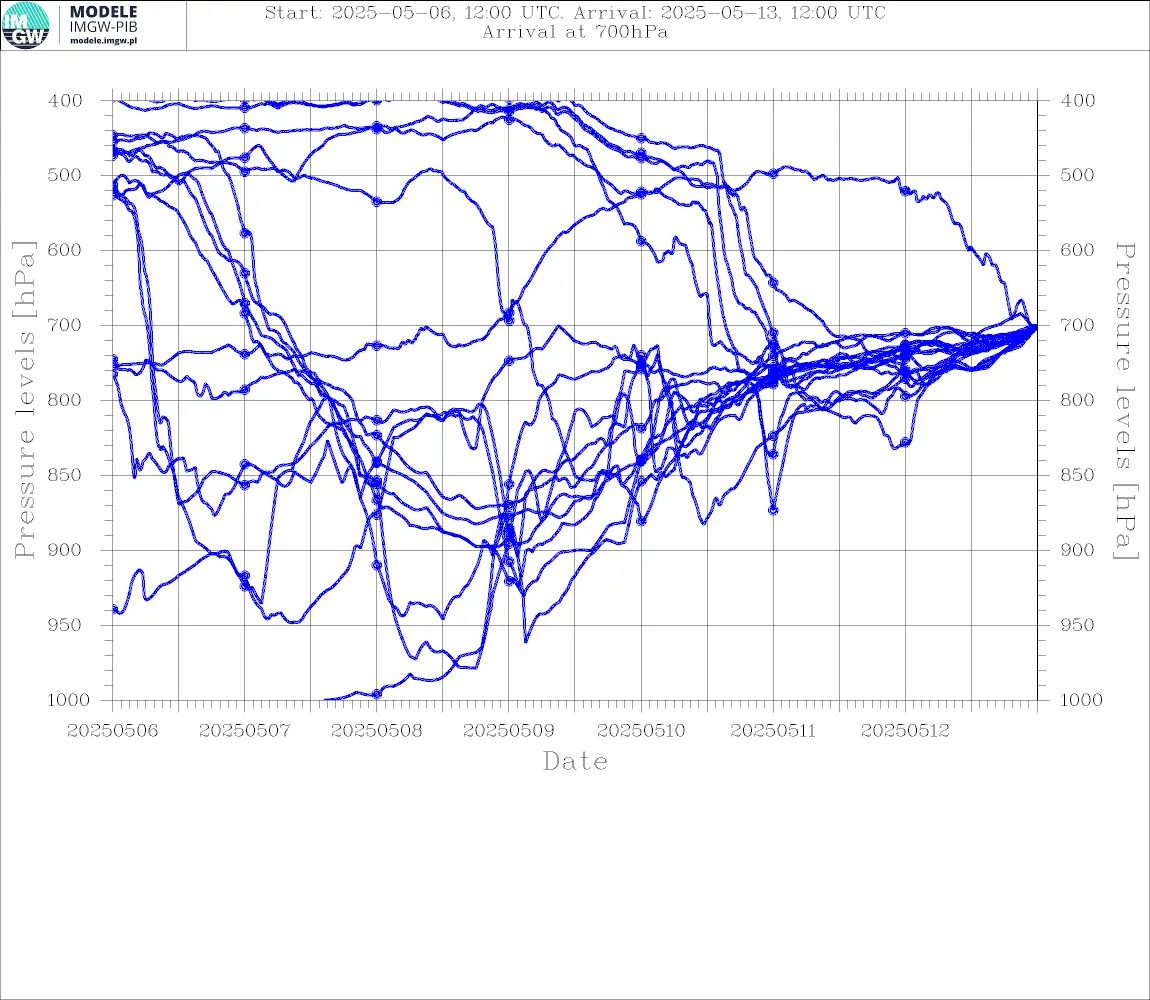The image size is (1150, 1000).
Task: Click the 'Arrival at 700hPa' subtitle
Action: click(575, 32)
